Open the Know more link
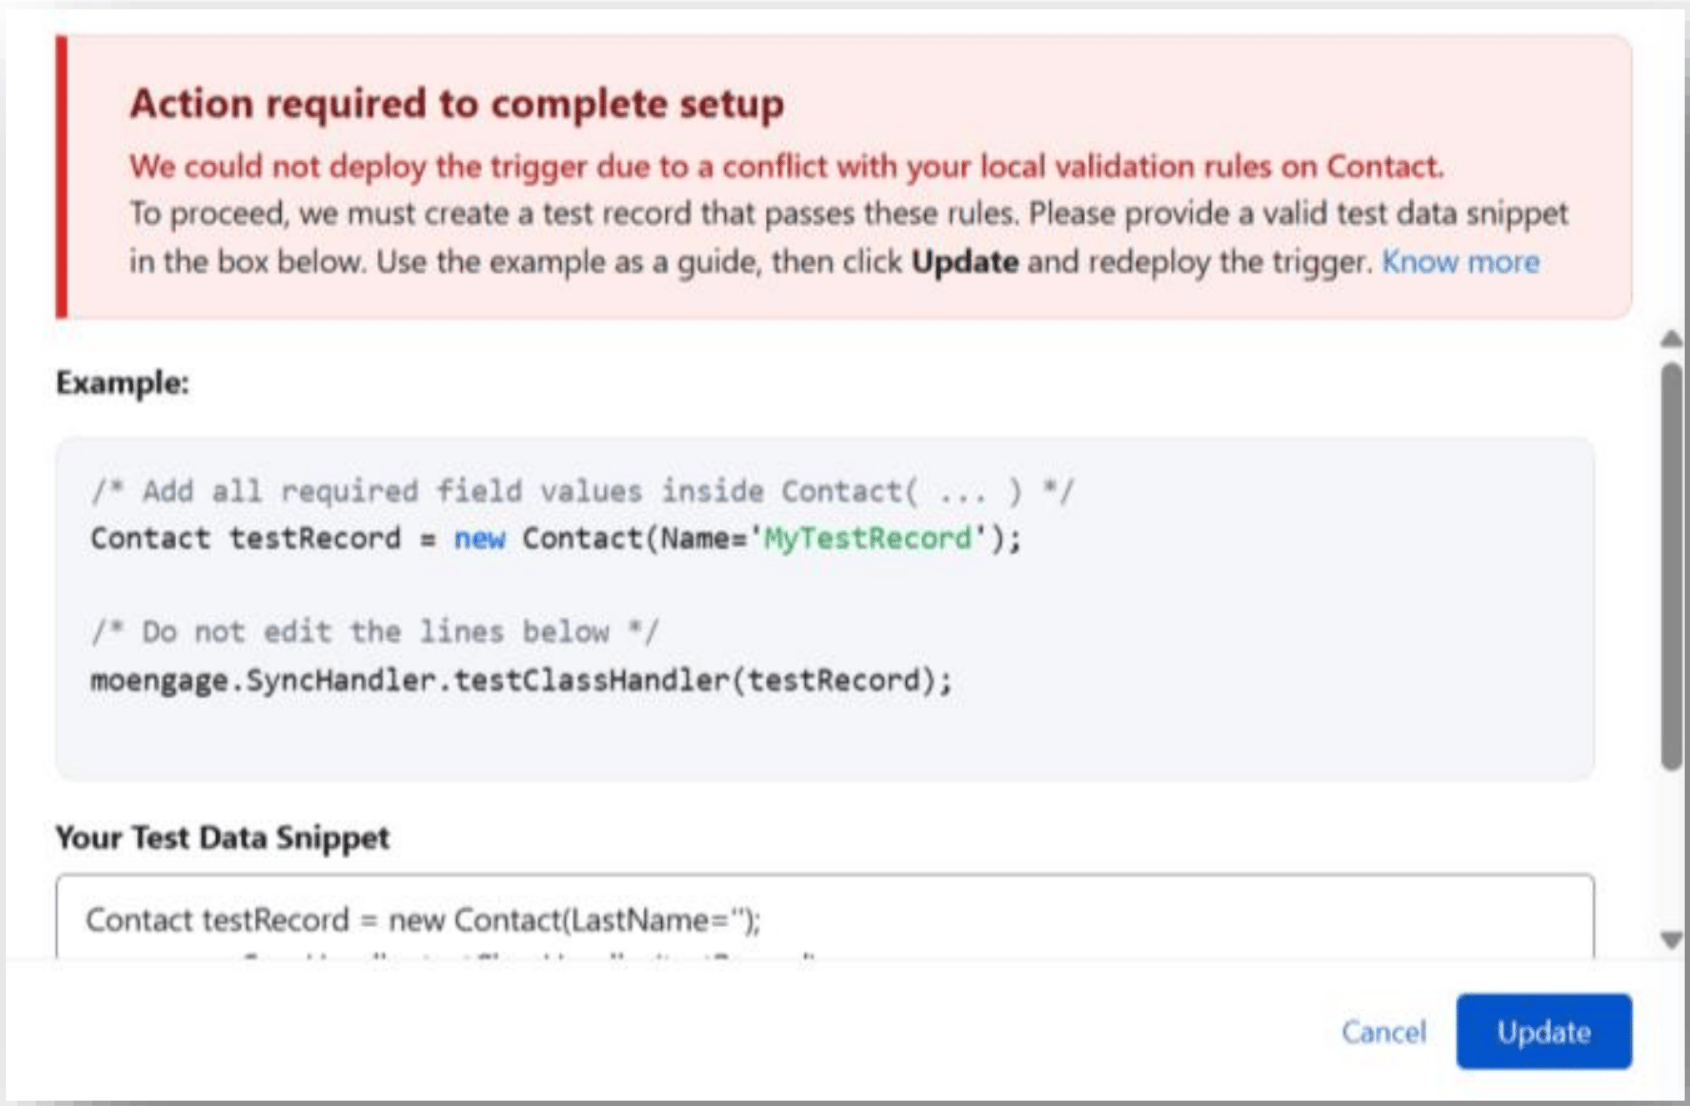 pos(1460,262)
